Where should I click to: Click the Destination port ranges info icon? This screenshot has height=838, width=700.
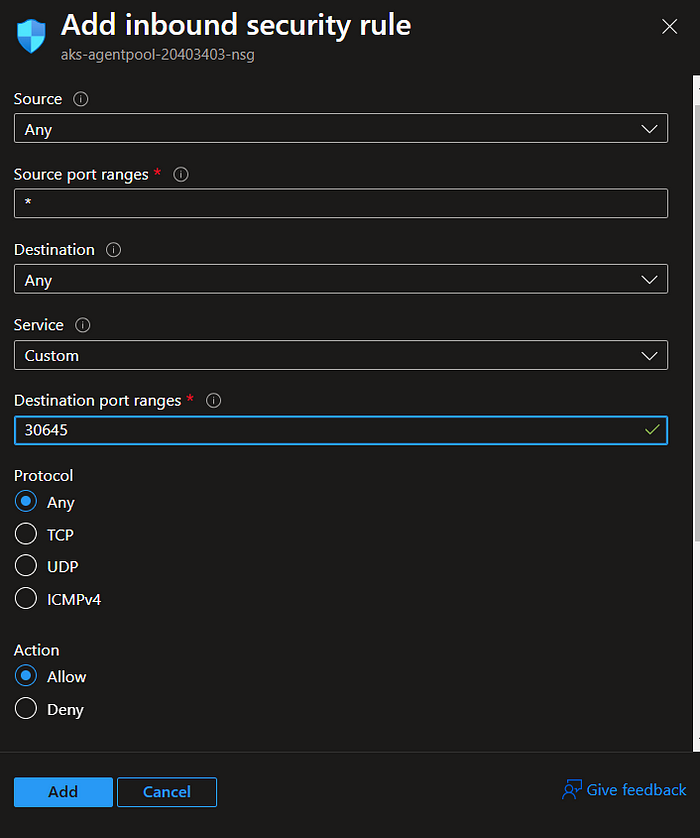(x=214, y=400)
